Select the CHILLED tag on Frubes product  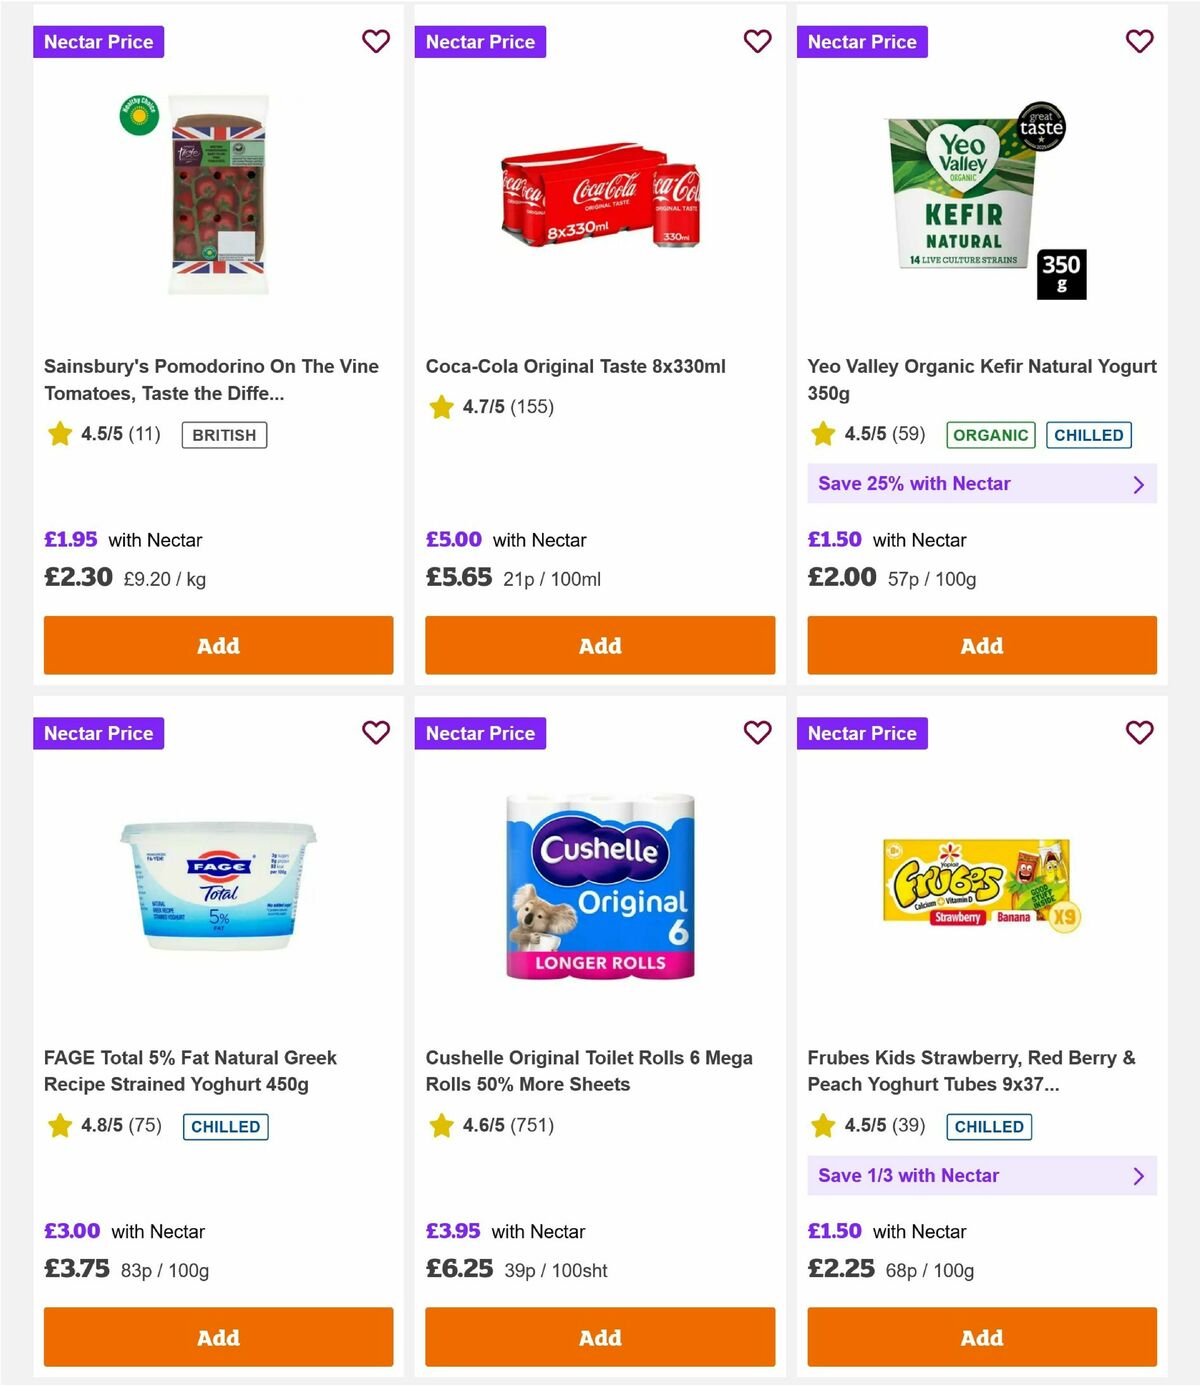[x=989, y=1126]
